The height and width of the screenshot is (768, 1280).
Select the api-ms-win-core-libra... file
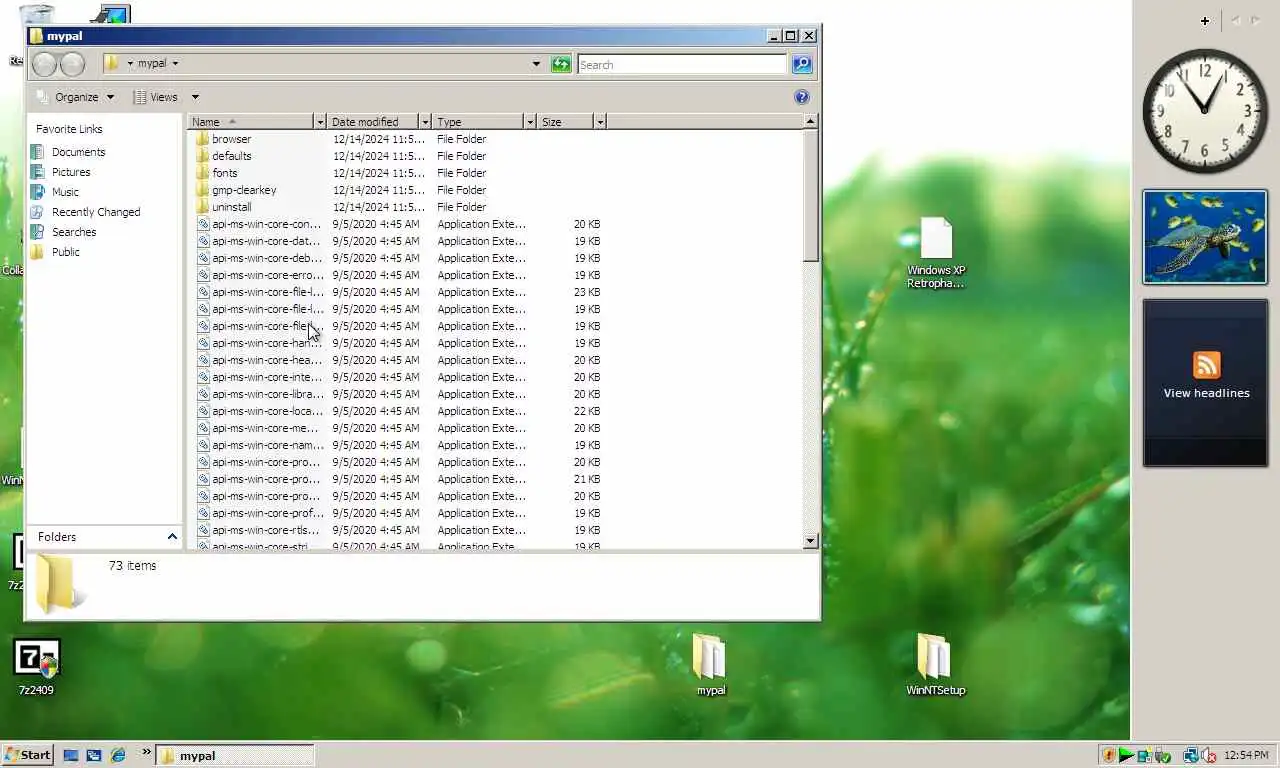coord(260,394)
